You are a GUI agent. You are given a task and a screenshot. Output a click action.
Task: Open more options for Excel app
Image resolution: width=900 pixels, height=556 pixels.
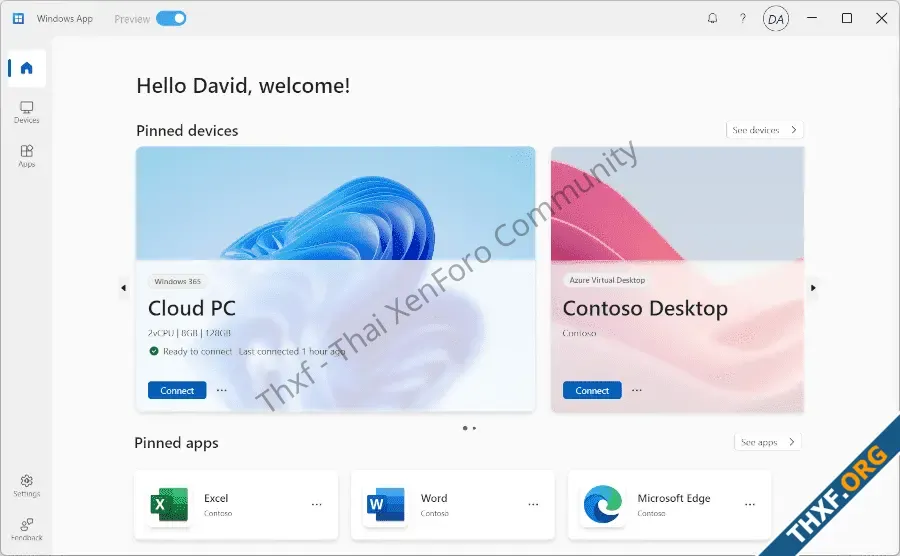point(316,504)
